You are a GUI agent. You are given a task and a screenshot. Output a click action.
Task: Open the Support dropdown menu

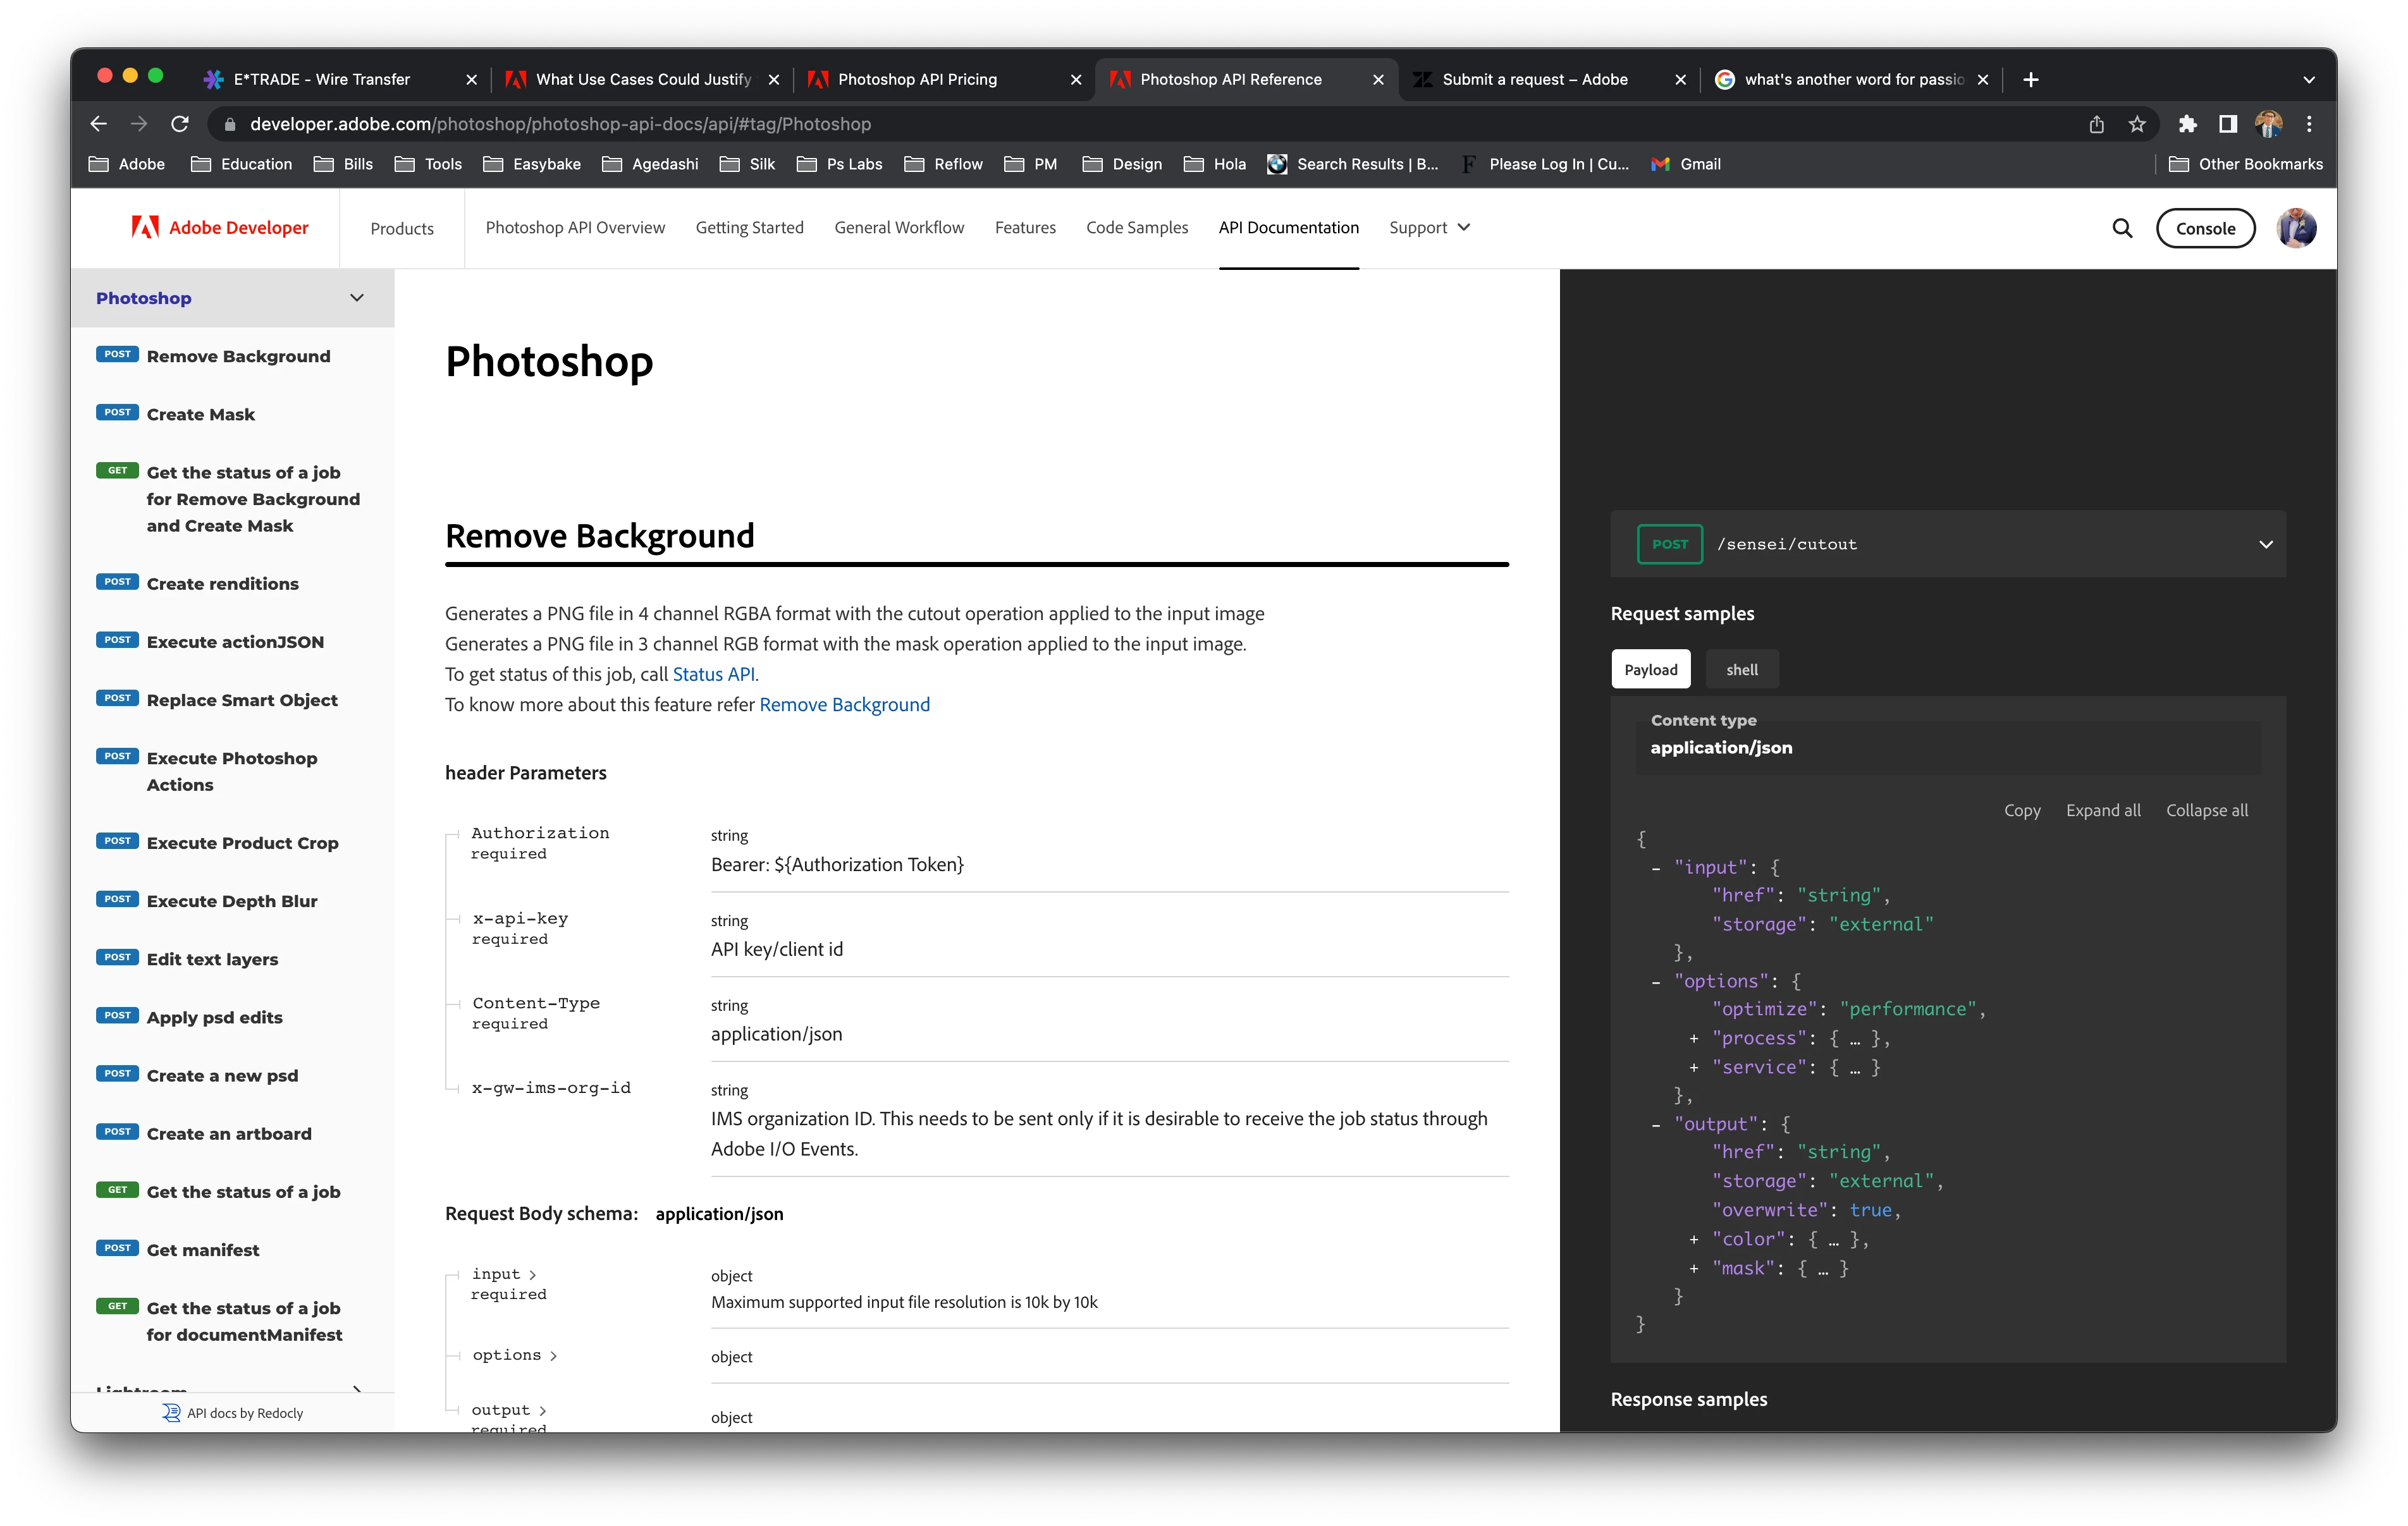click(1429, 228)
